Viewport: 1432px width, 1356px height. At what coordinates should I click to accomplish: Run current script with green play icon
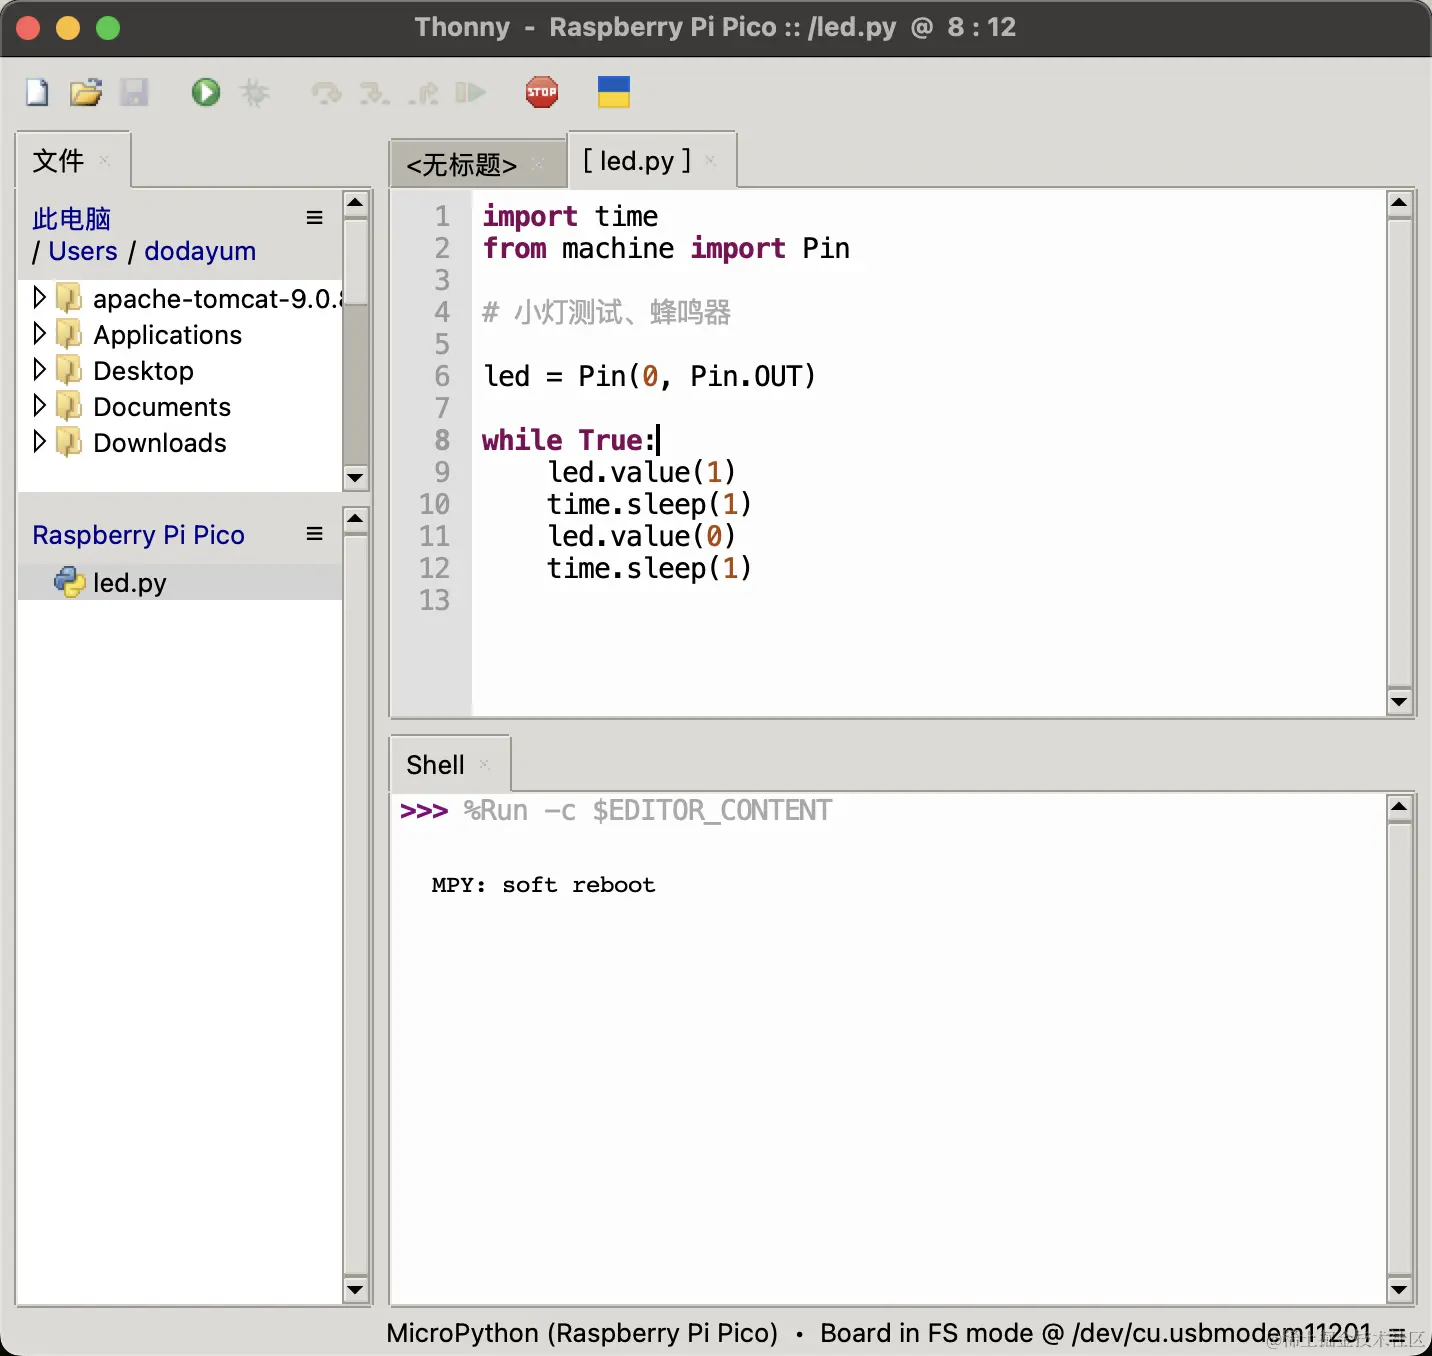click(x=206, y=93)
